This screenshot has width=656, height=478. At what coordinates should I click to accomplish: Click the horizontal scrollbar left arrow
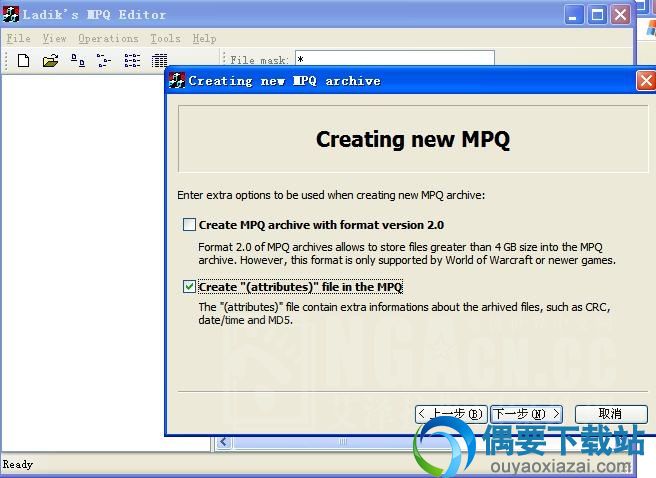tap(224, 442)
